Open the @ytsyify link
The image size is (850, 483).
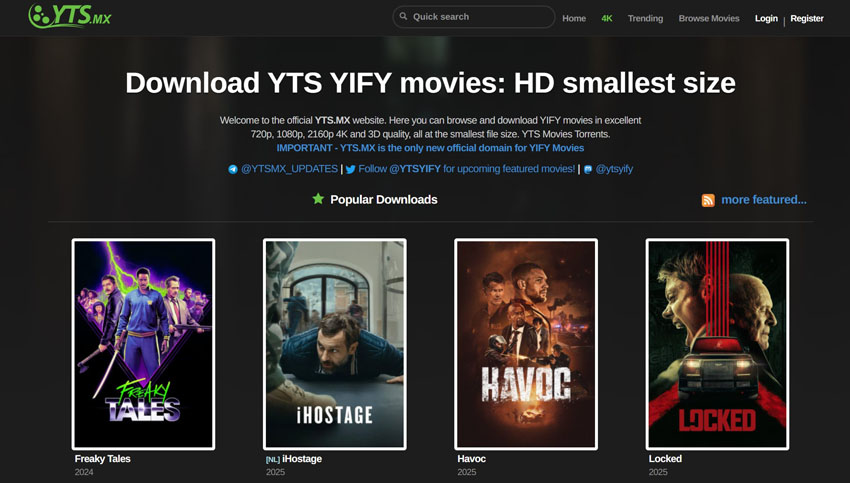click(614, 169)
